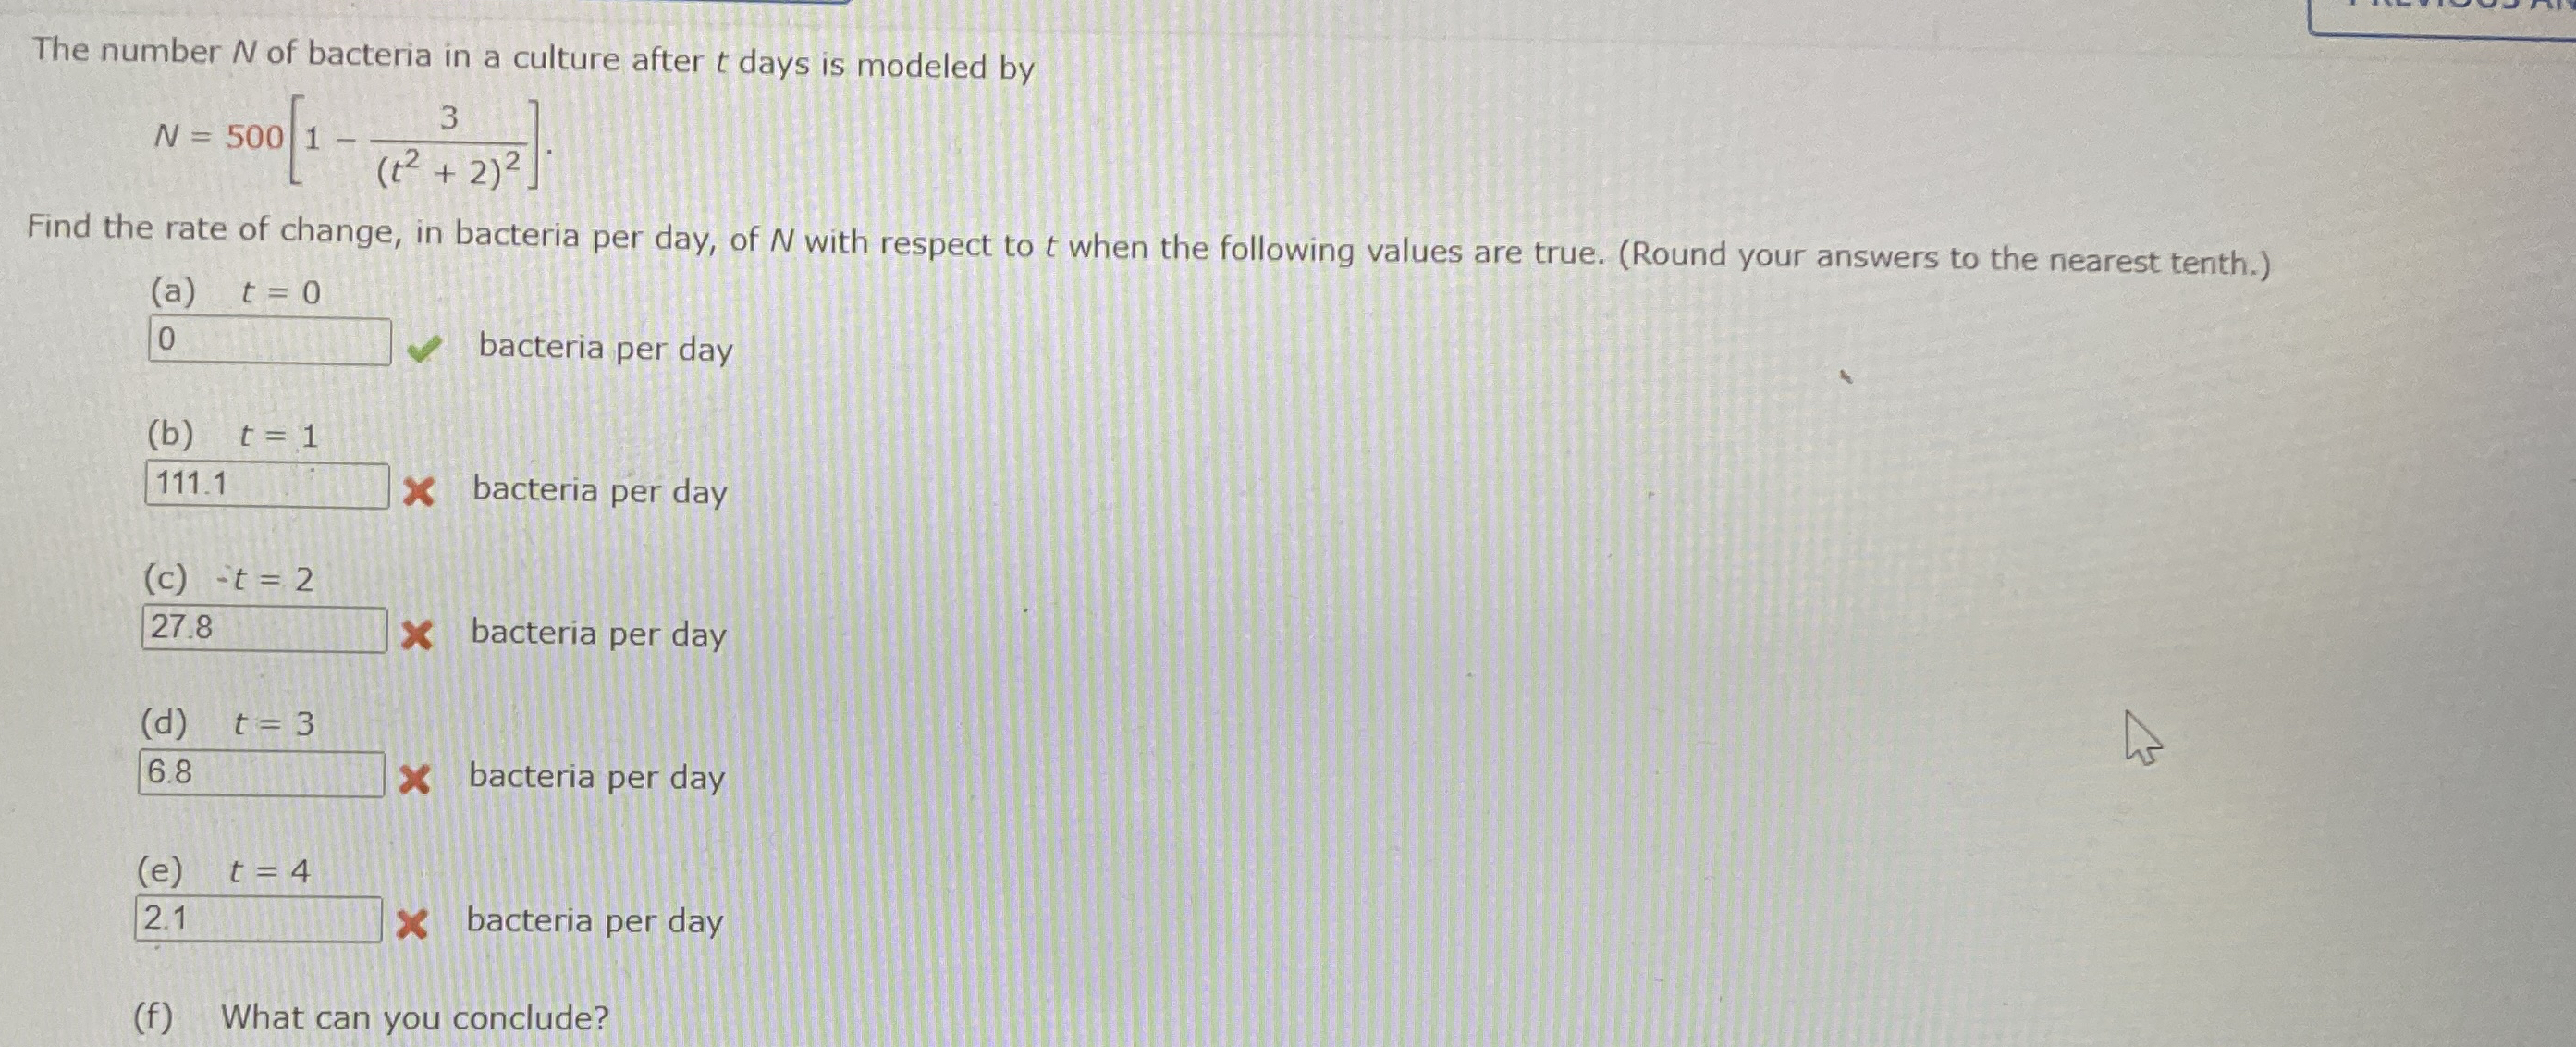This screenshot has width=2576, height=1047.
Task: Click 'bacteria per day' text for part (a)
Action: click(606, 348)
